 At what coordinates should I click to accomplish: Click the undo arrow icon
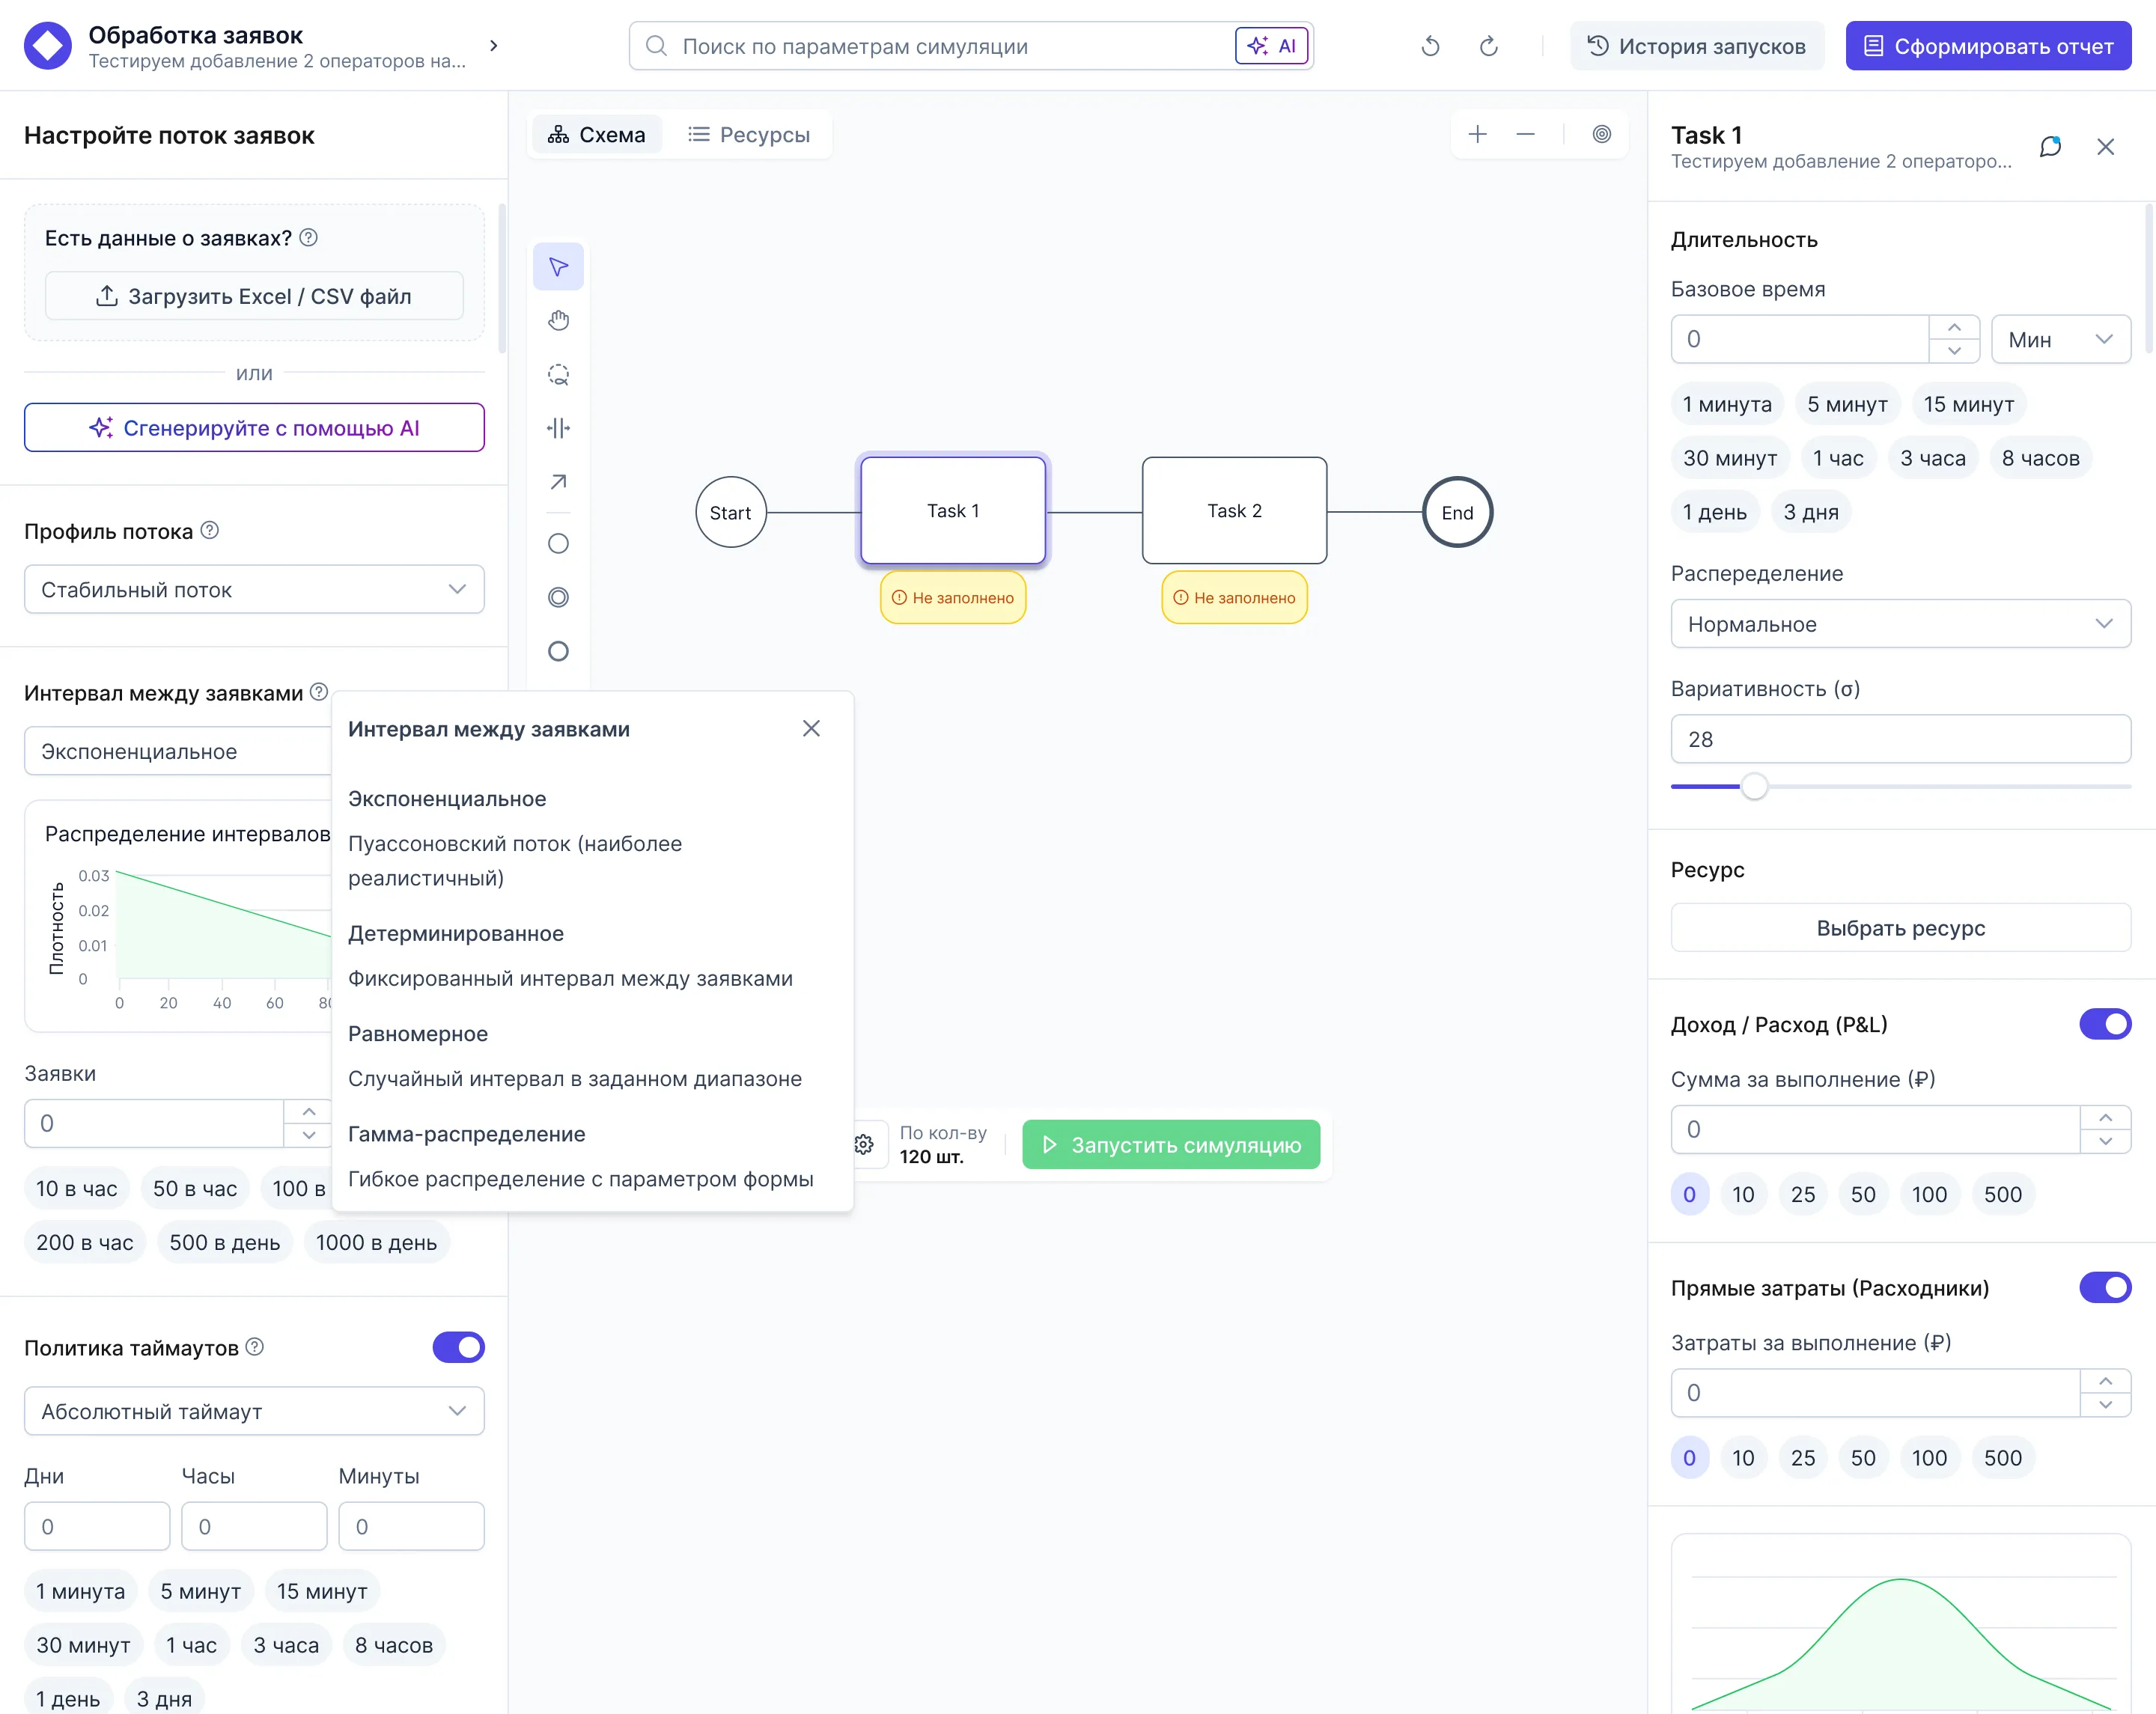[x=1430, y=46]
